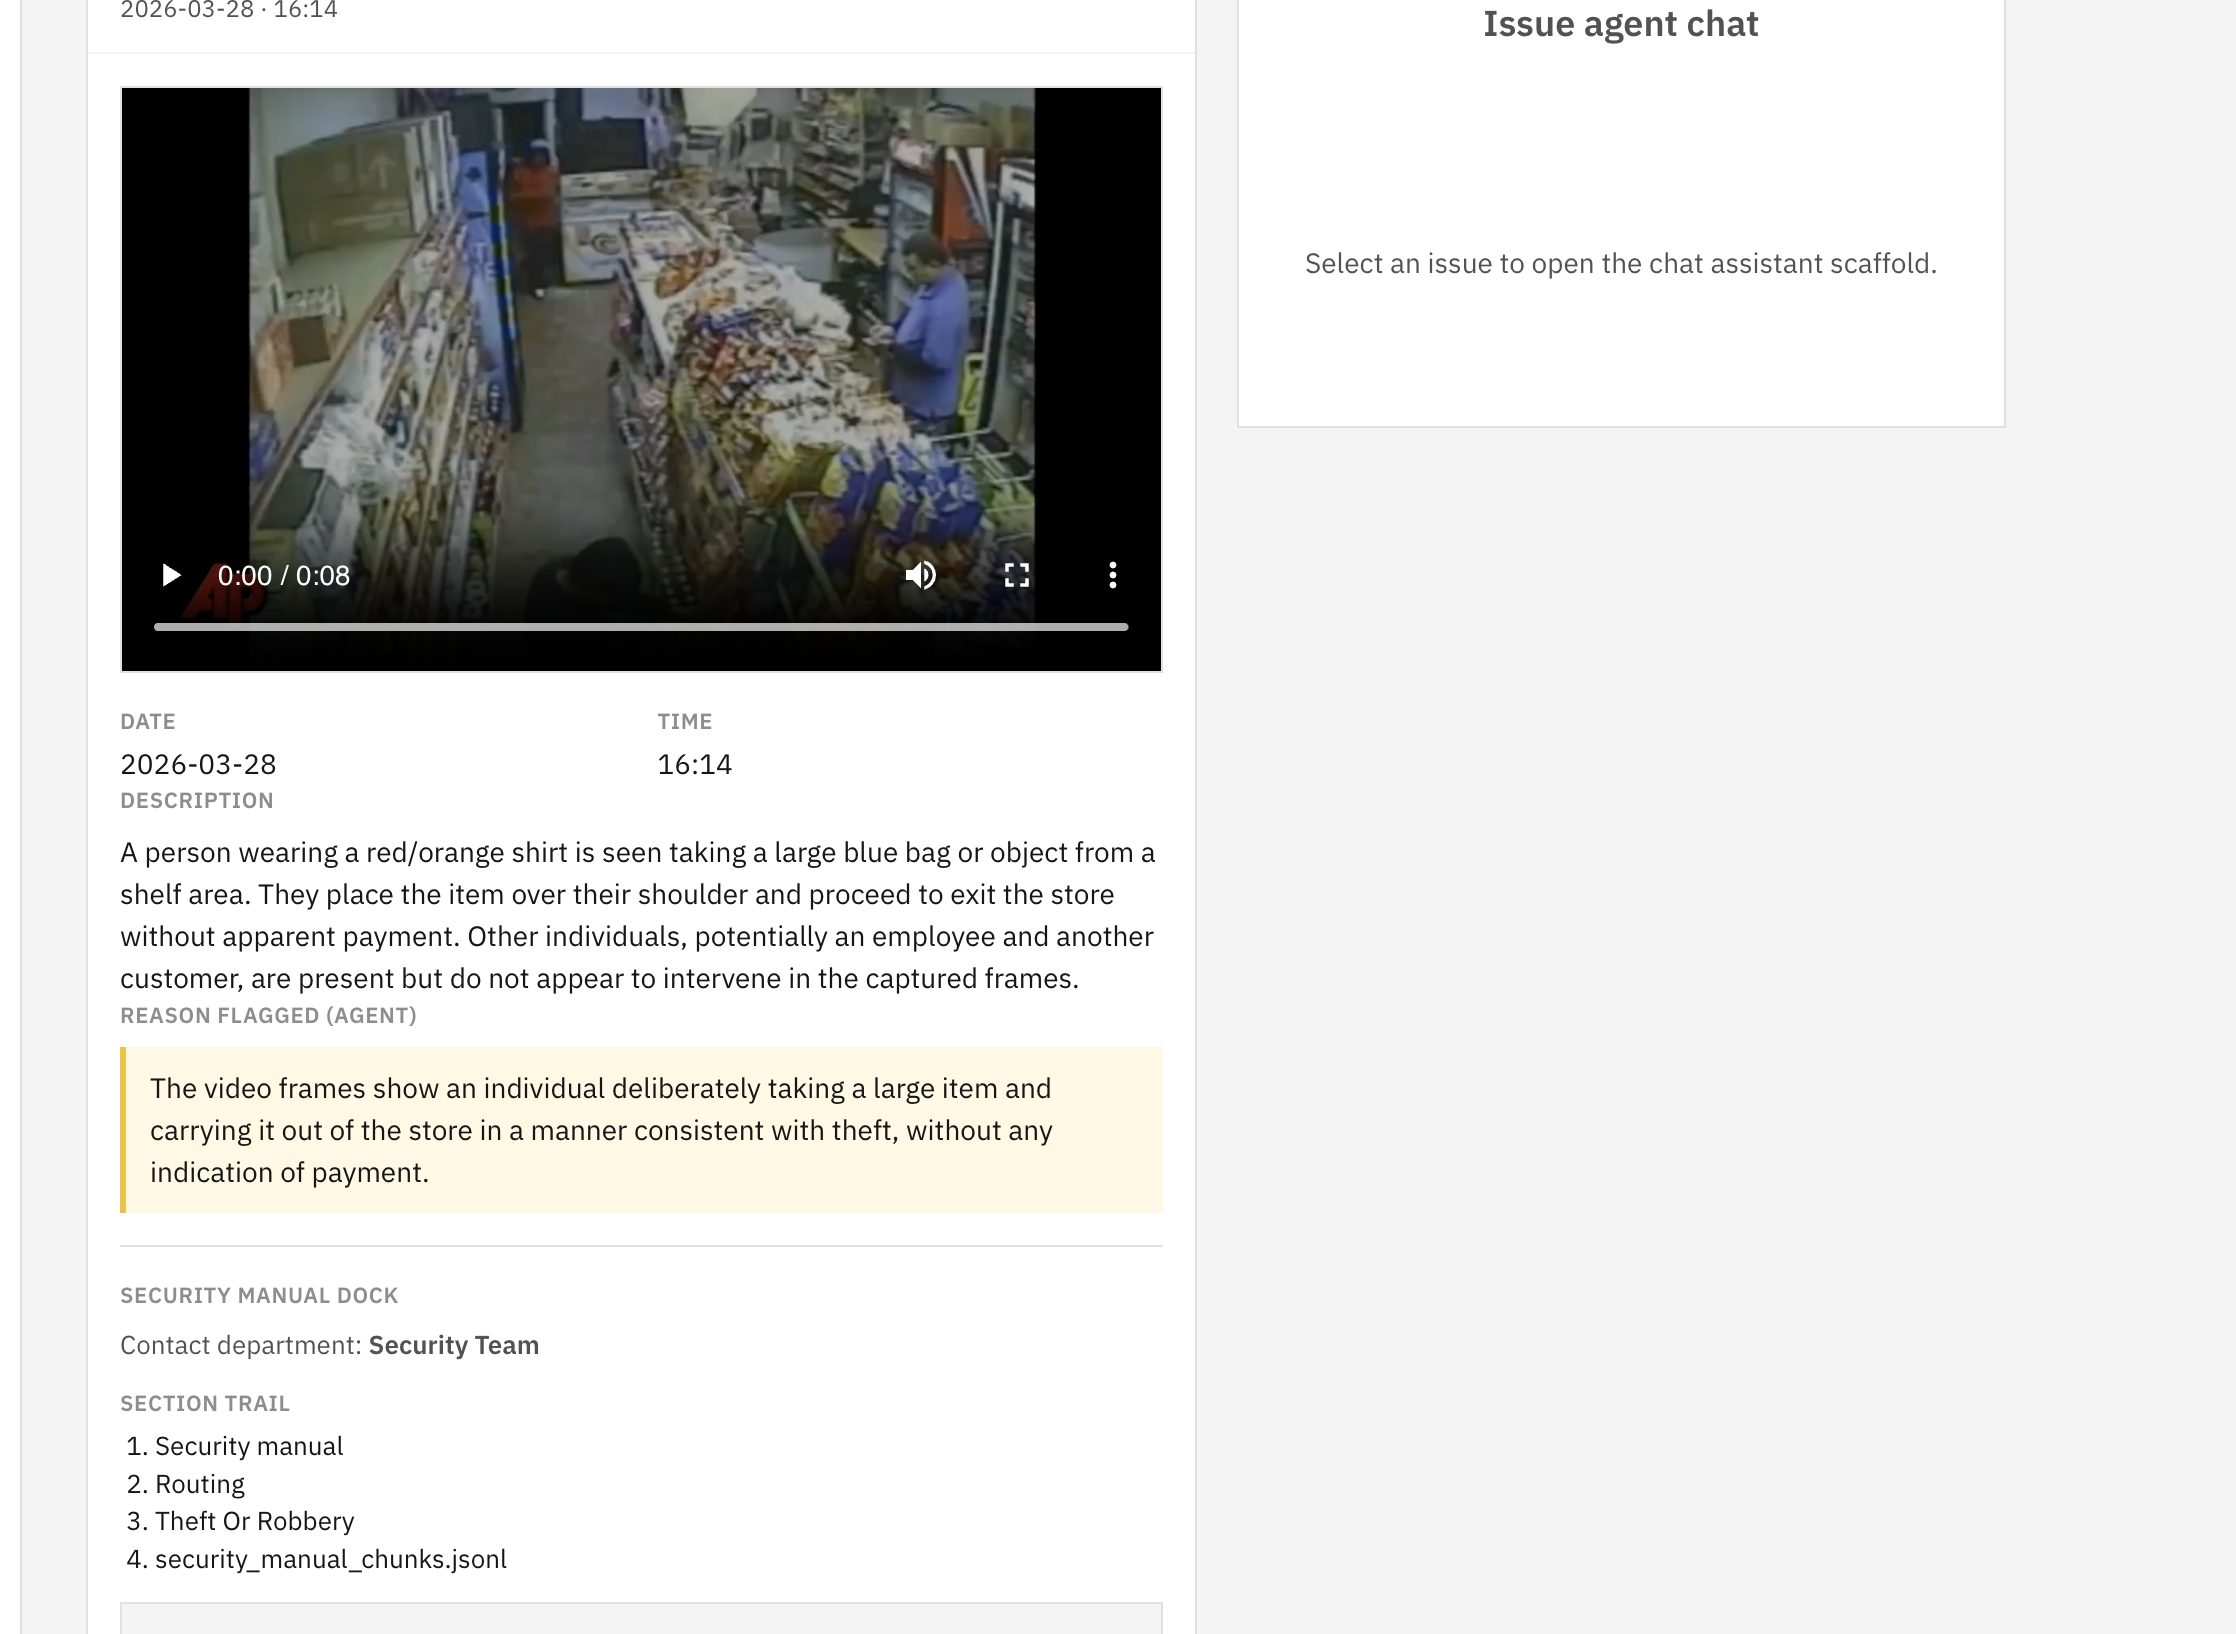Click the surveillance footage video frame

[x=640, y=320]
